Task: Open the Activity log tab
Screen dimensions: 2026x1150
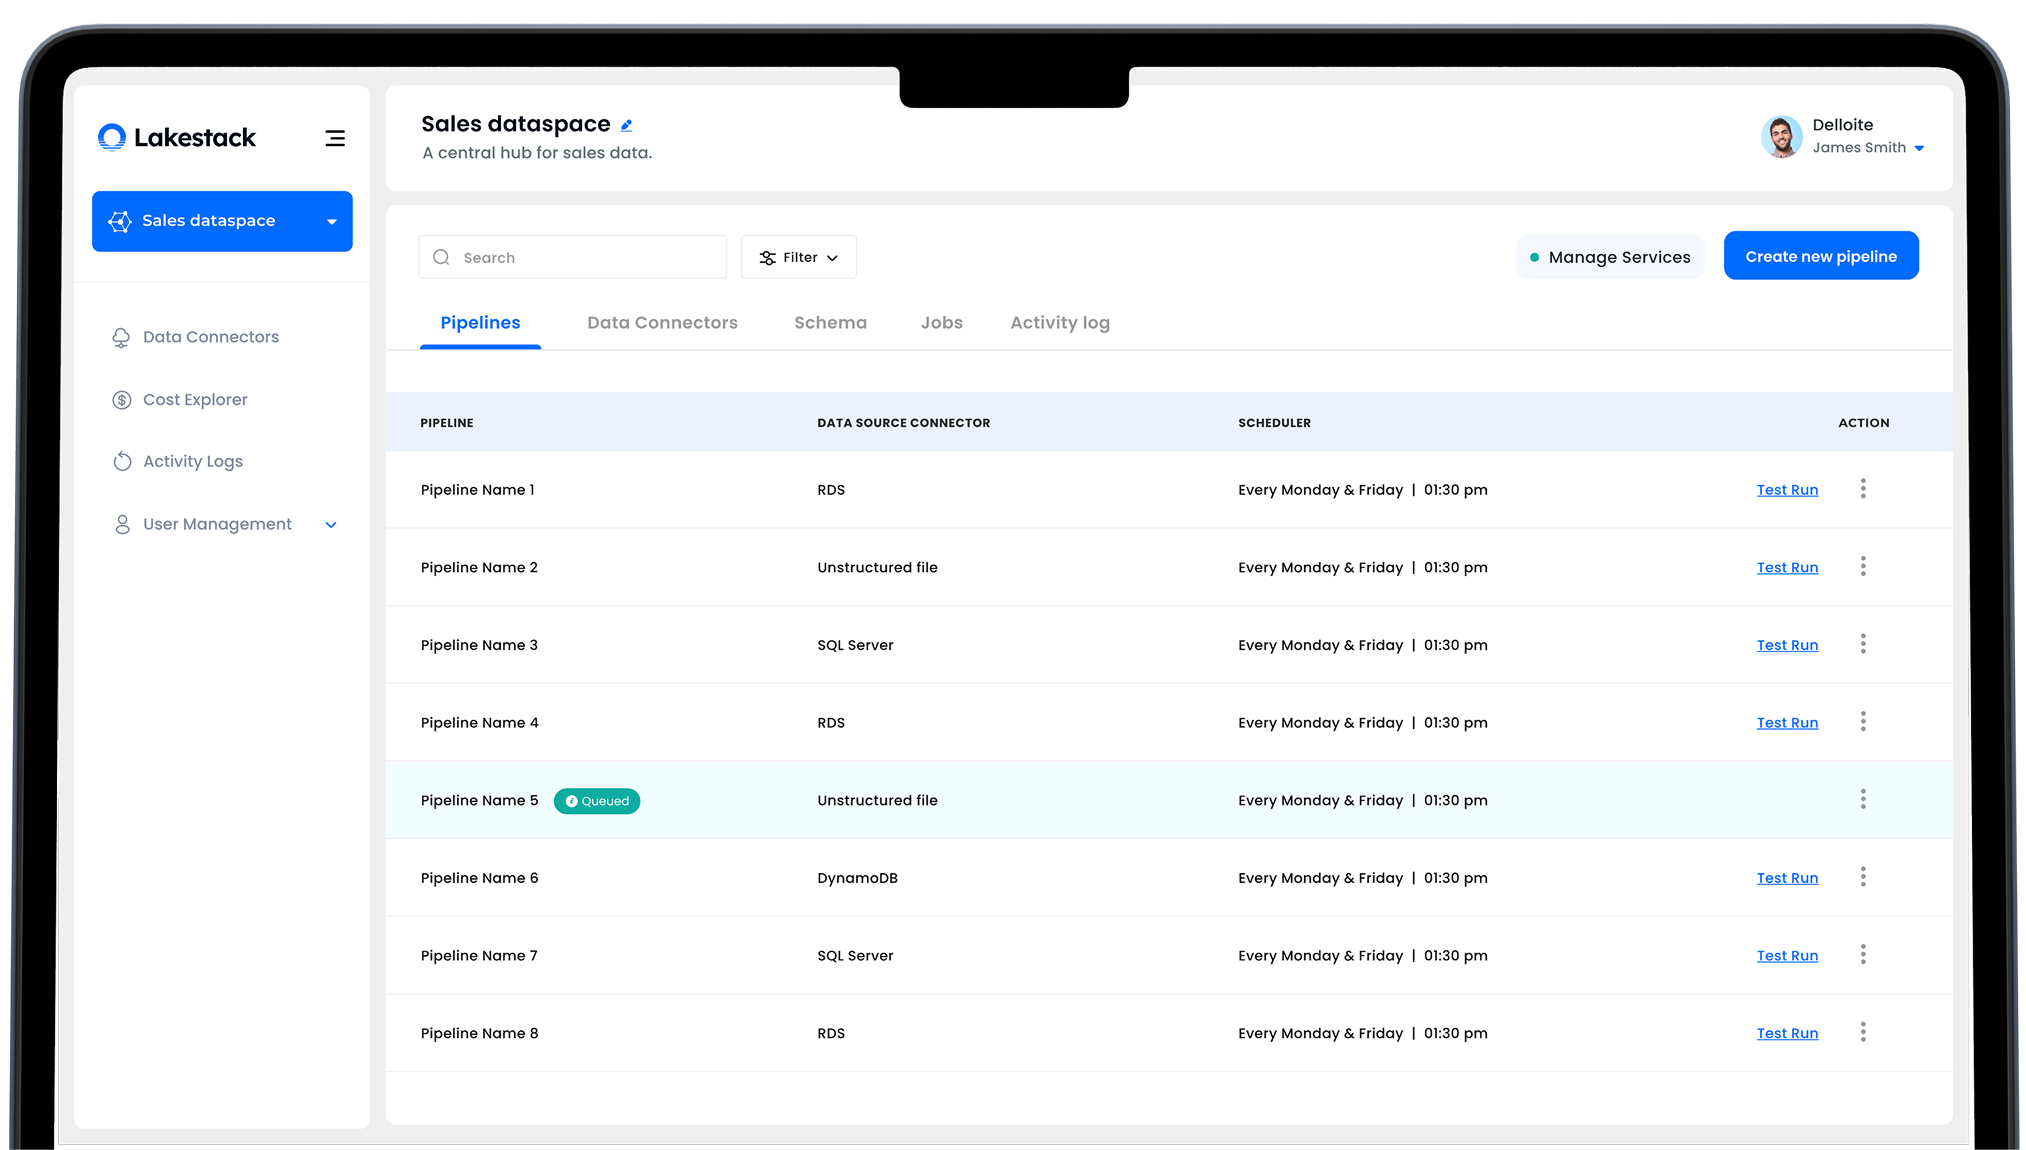Action: pos(1059,323)
